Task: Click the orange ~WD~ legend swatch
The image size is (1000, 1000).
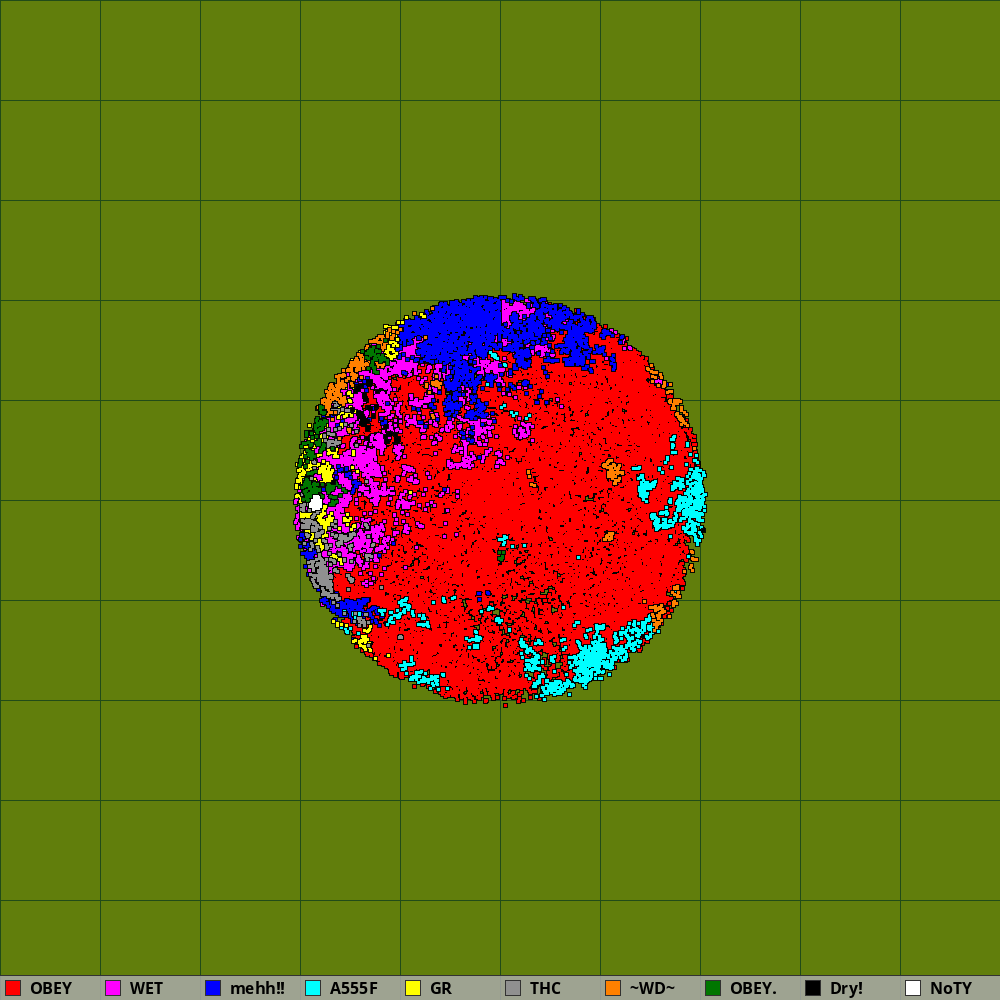Action: pyautogui.click(x=613, y=988)
